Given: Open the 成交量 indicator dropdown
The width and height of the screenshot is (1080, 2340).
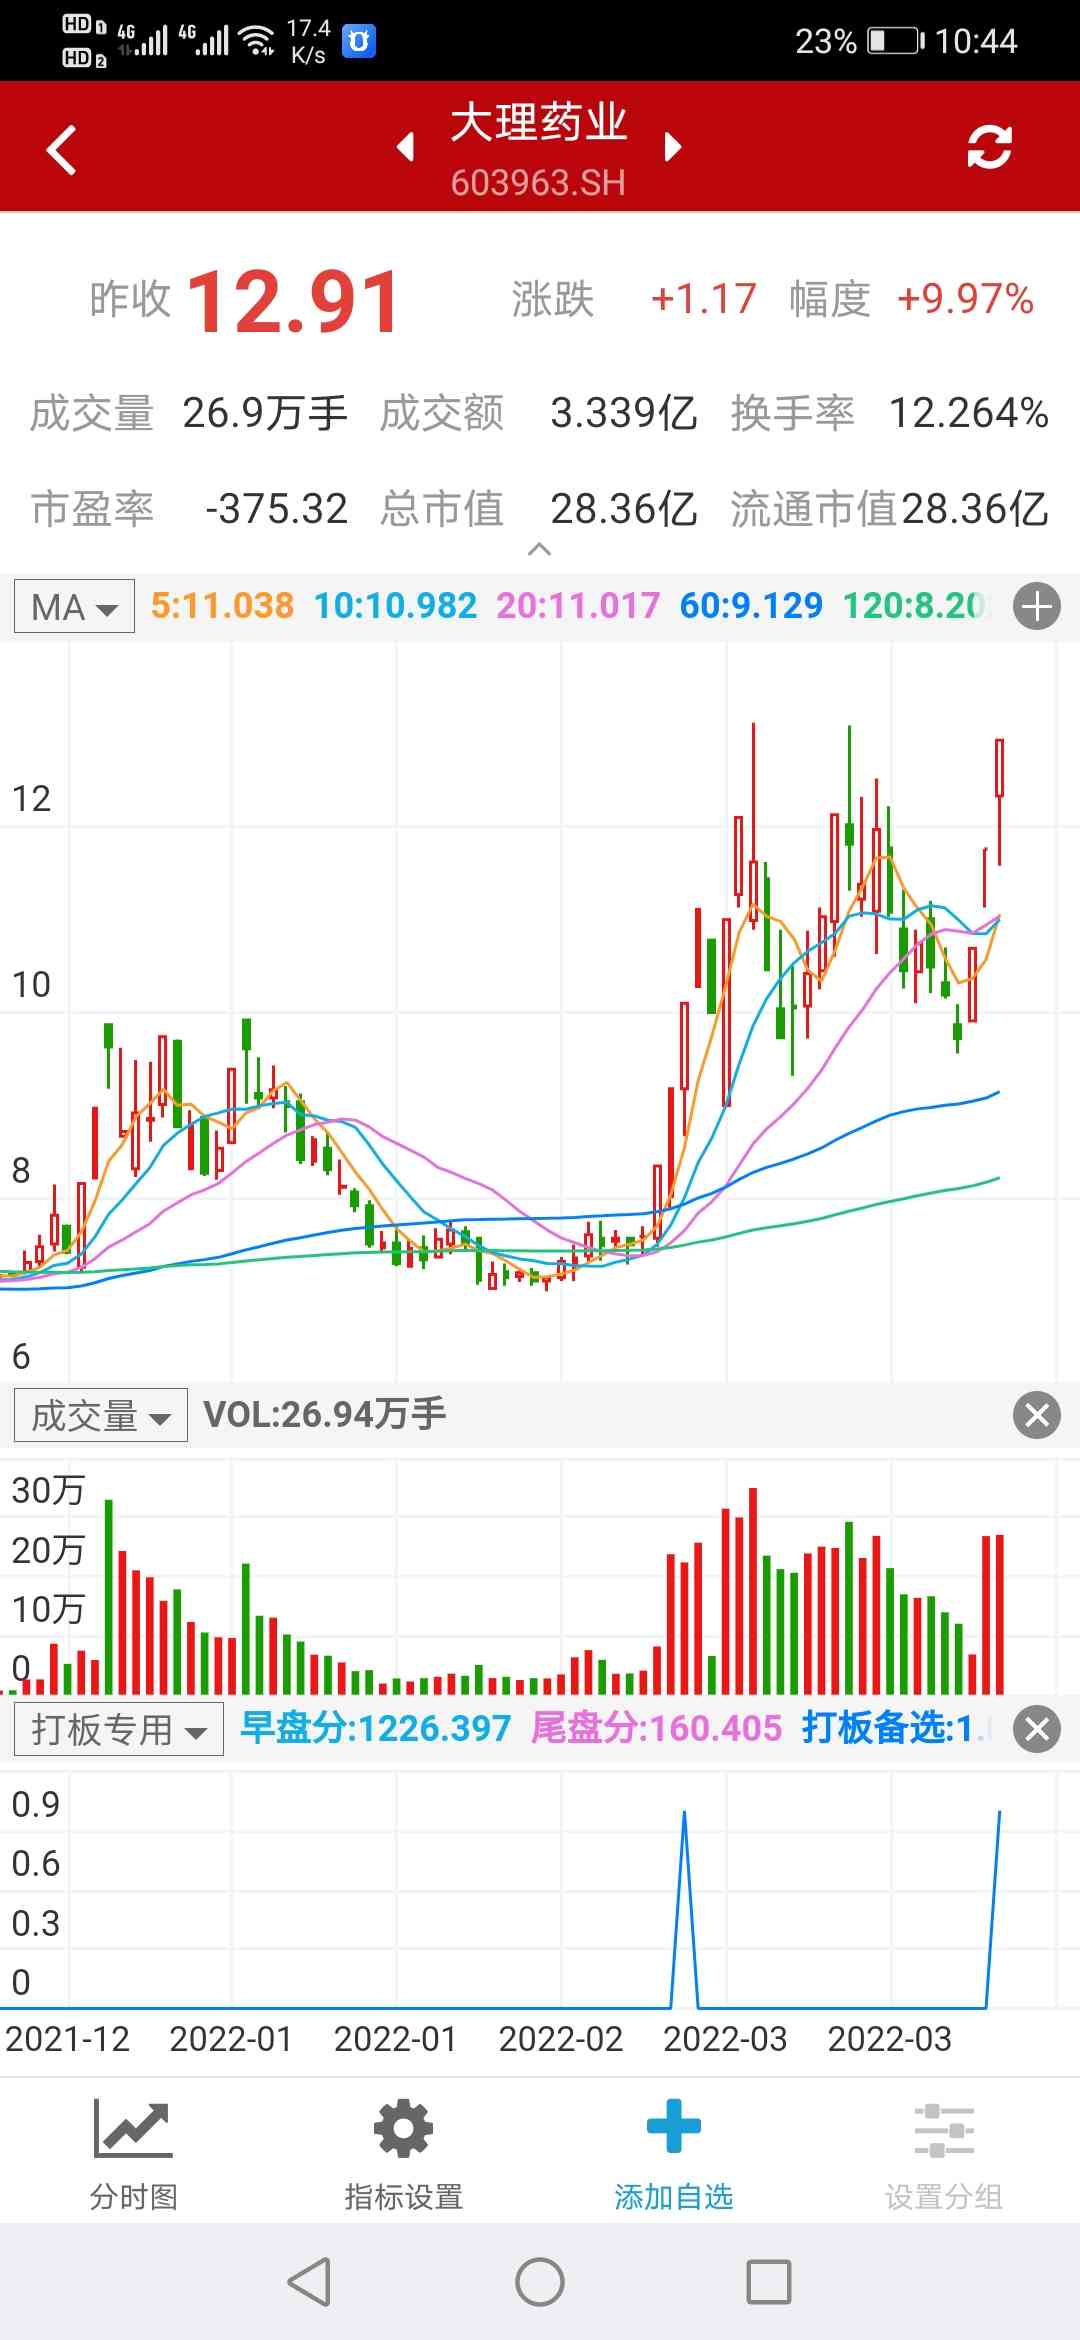Looking at the screenshot, I should click(100, 1416).
